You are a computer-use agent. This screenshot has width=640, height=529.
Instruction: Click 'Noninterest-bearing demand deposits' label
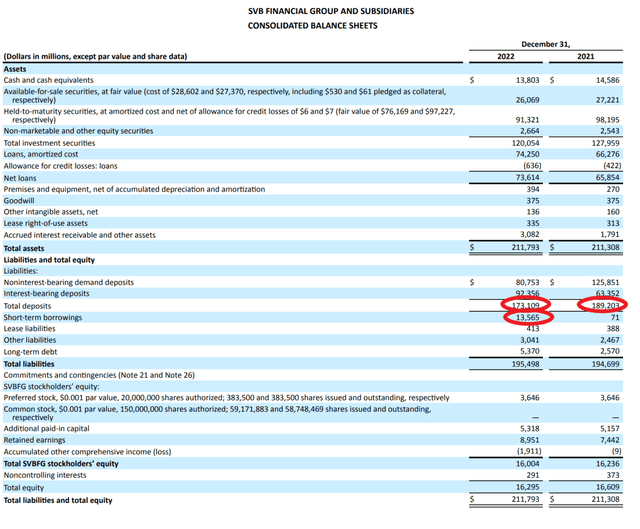(69, 282)
